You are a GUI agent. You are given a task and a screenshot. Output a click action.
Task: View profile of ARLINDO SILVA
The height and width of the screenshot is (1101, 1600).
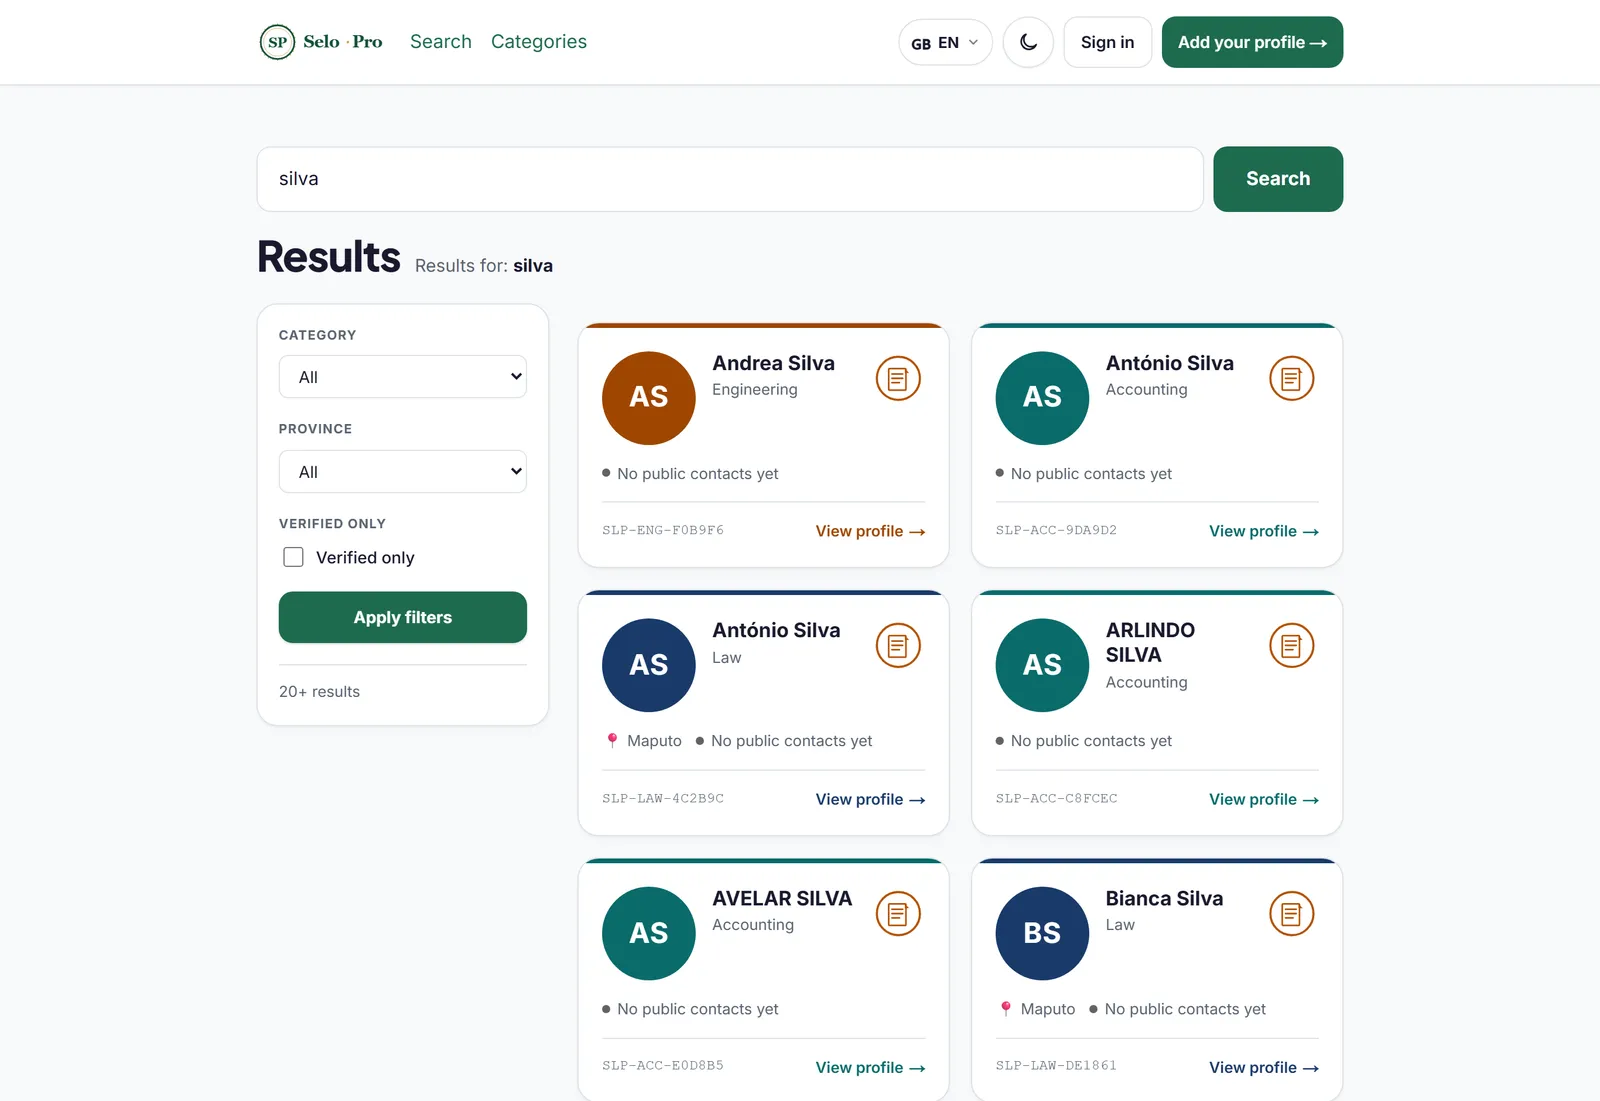point(1264,799)
